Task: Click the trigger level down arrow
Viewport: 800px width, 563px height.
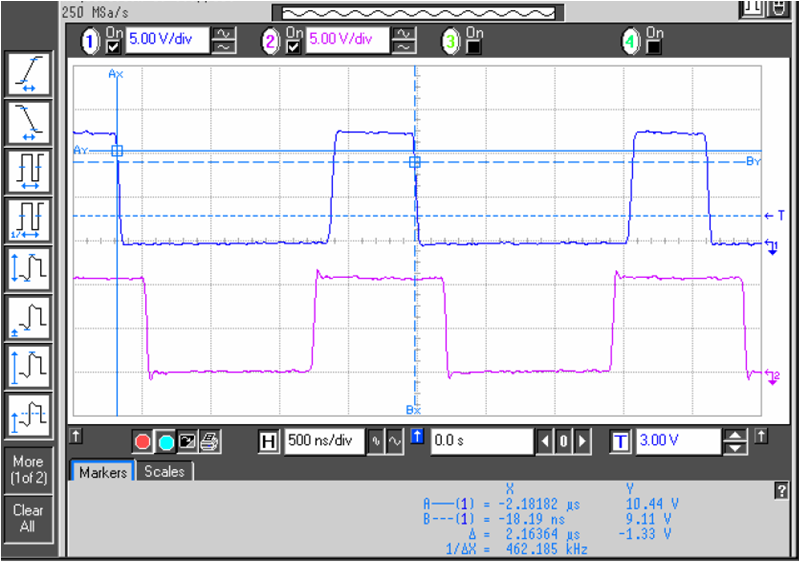Action: 735,448
